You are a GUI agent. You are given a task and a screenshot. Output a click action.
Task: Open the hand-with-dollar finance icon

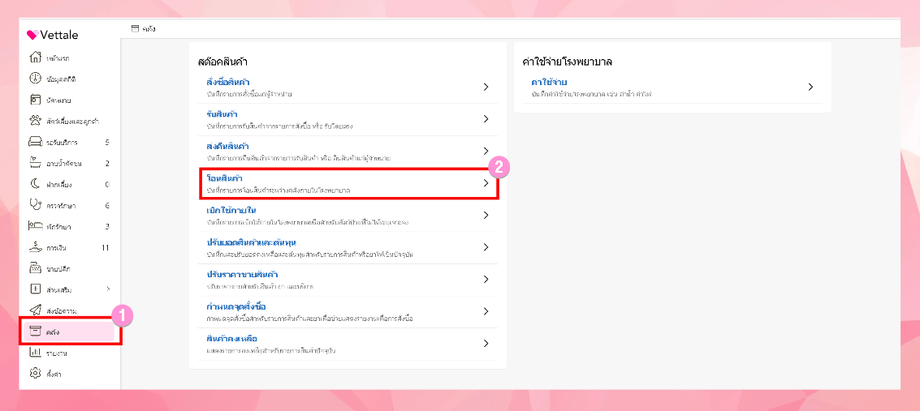coord(35,247)
